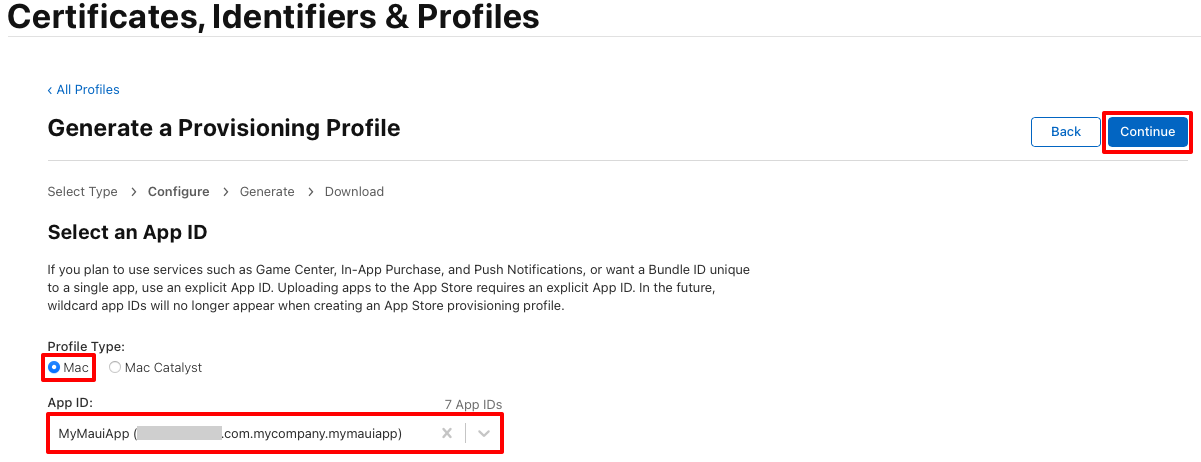
Task: Click the Generate a Provisioning Profile title
Action: coord(224,128)
